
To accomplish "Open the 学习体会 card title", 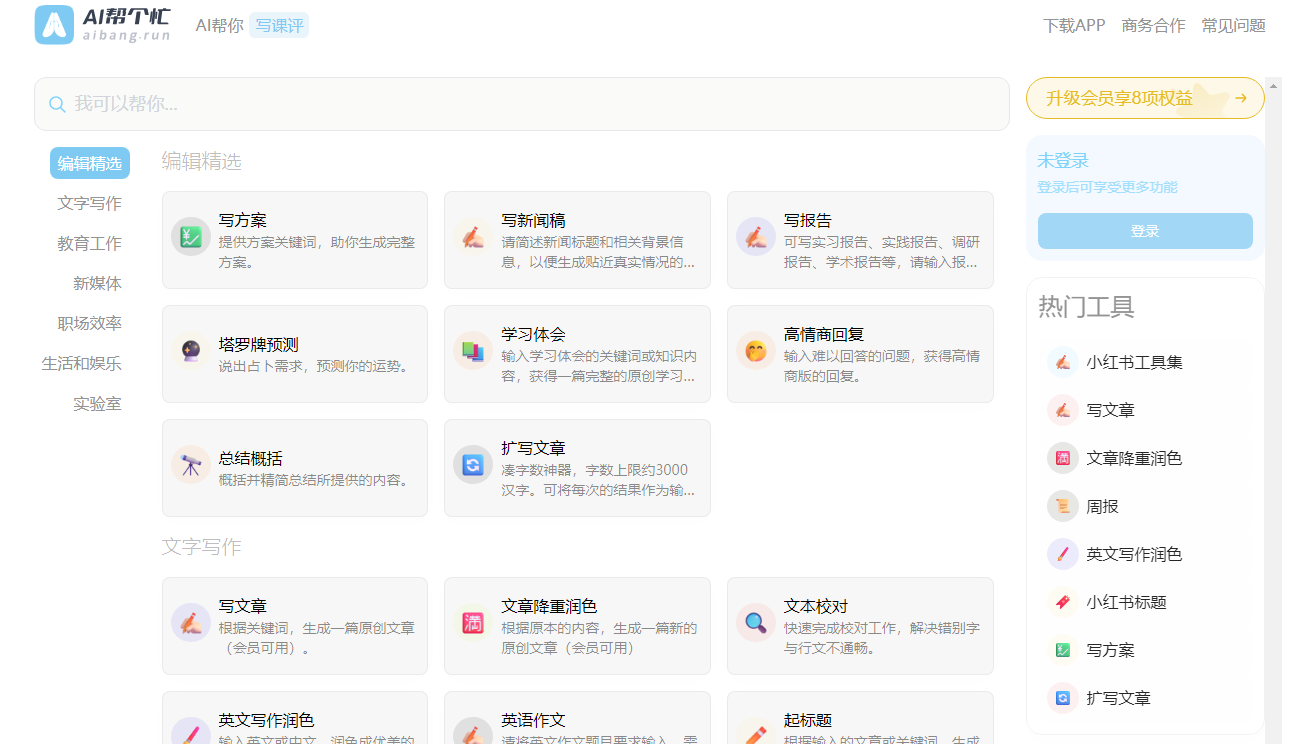I will [534, 334].
